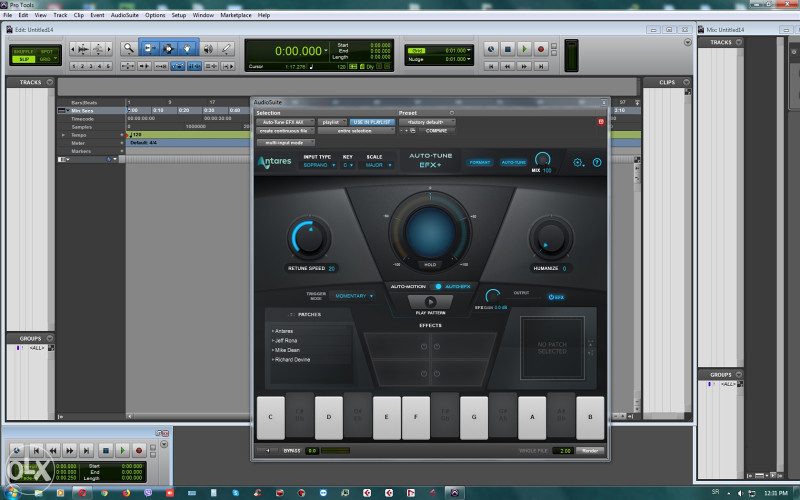Viewport: 800px width, 500px height.
Task: Open Auto-Tune help question mark
Action: point(597,162)
